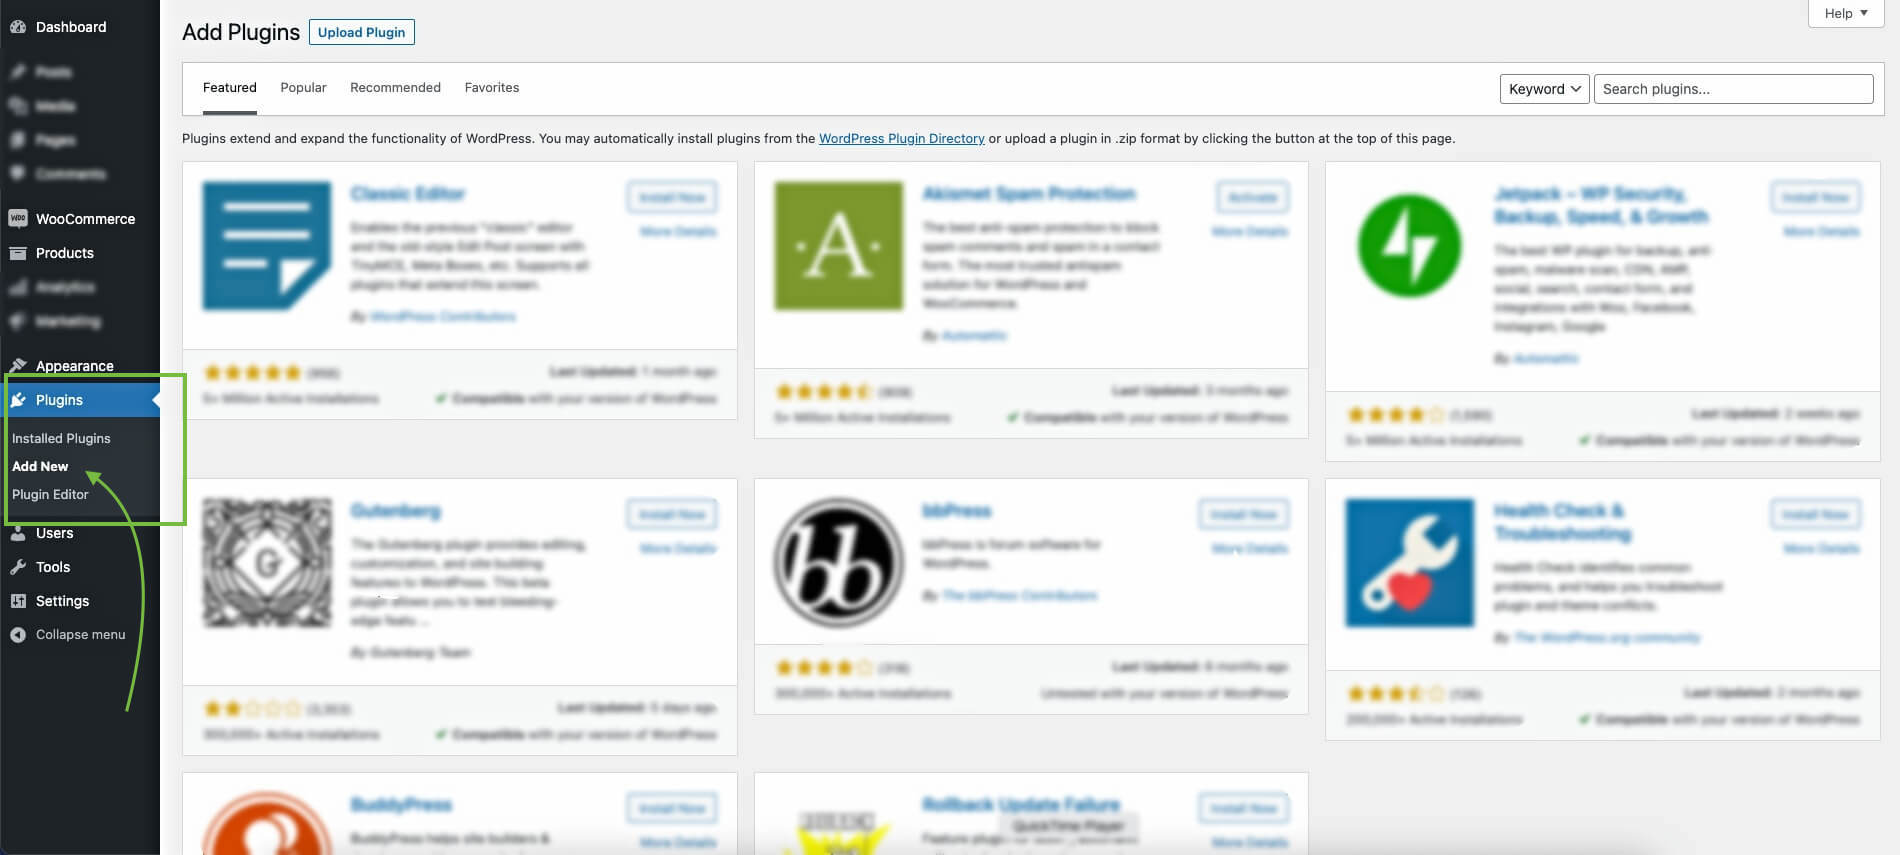This screenshot has width=1900, height=855.
Task: Expand the Help panel dropdown
Action: pyautogui.click(x=1846, y=13)
